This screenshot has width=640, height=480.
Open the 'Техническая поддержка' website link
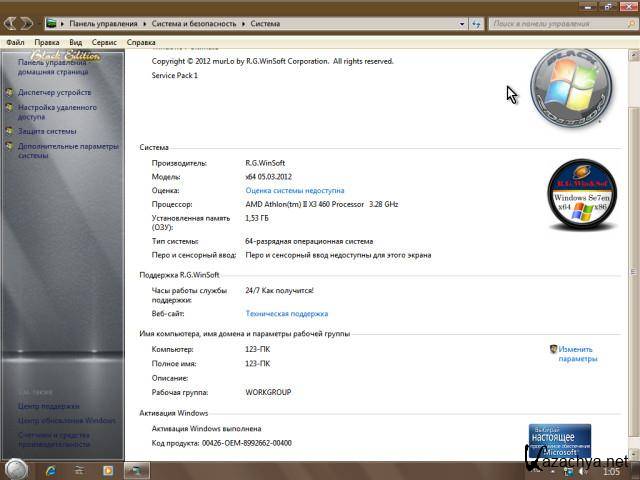click(x=286, y=313)
